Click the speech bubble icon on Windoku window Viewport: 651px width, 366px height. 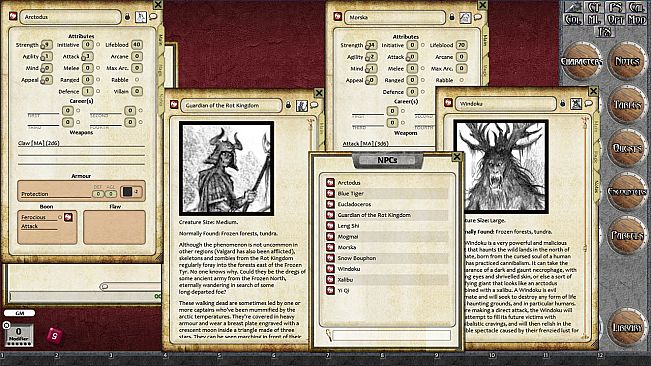(x=589, y=103)
